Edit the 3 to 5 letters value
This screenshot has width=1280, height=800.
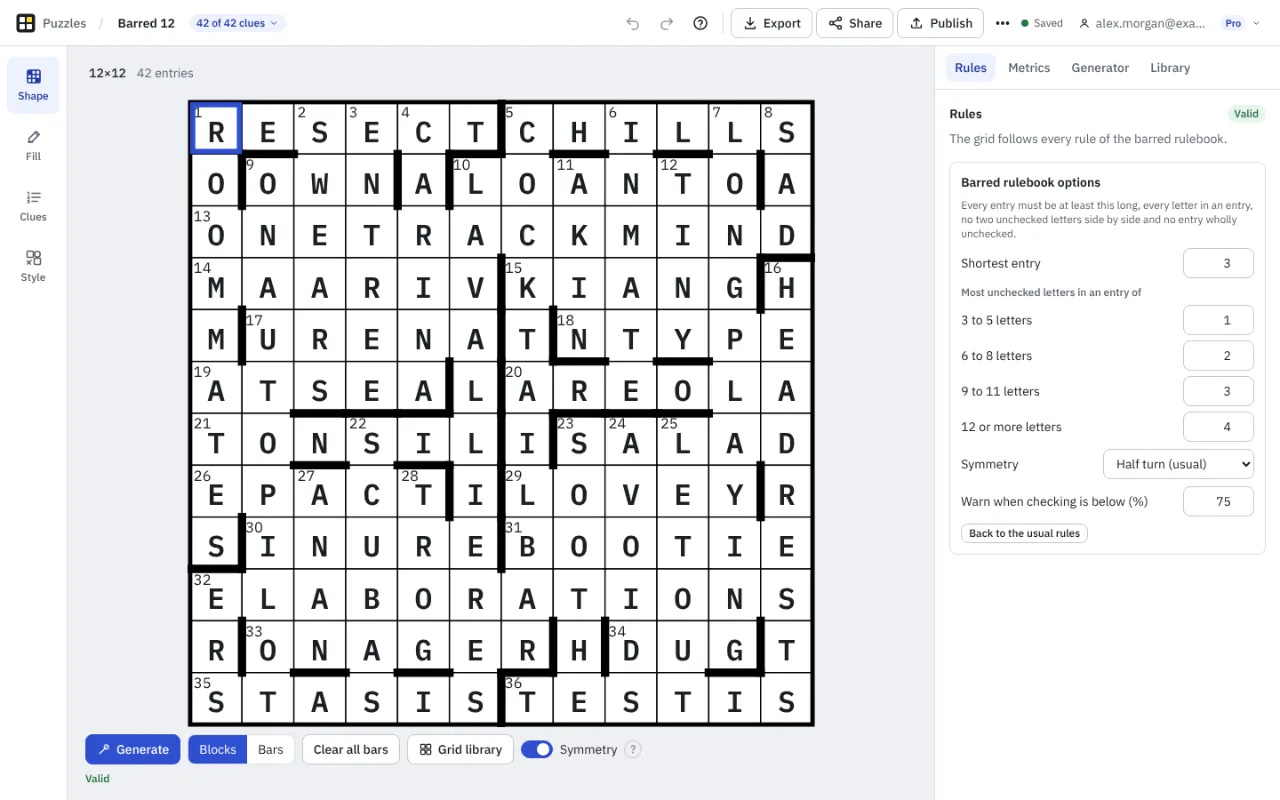(x=1218, y=320)
